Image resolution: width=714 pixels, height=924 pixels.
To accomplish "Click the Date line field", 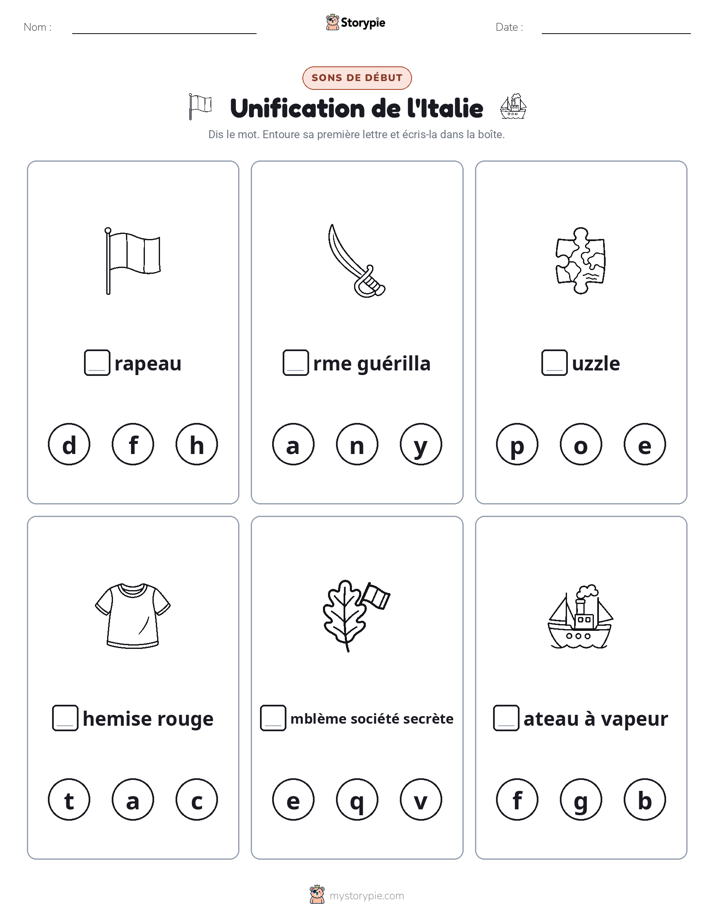I will coord(616,27).
